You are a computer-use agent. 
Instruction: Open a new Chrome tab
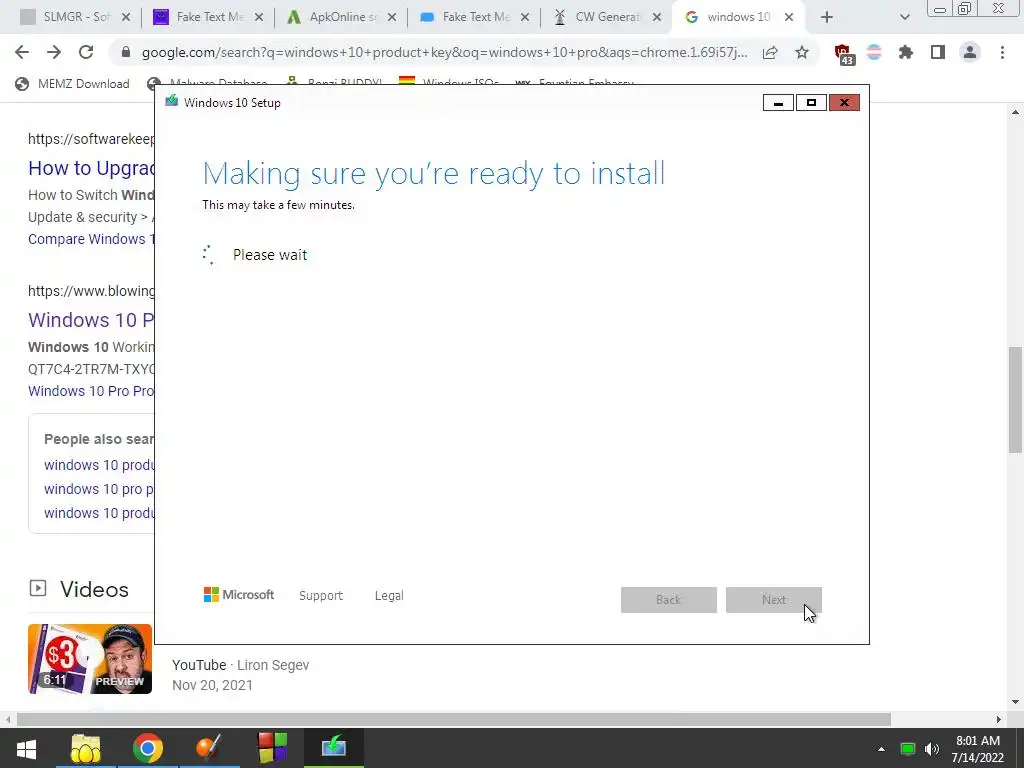(x=827, y=18)
